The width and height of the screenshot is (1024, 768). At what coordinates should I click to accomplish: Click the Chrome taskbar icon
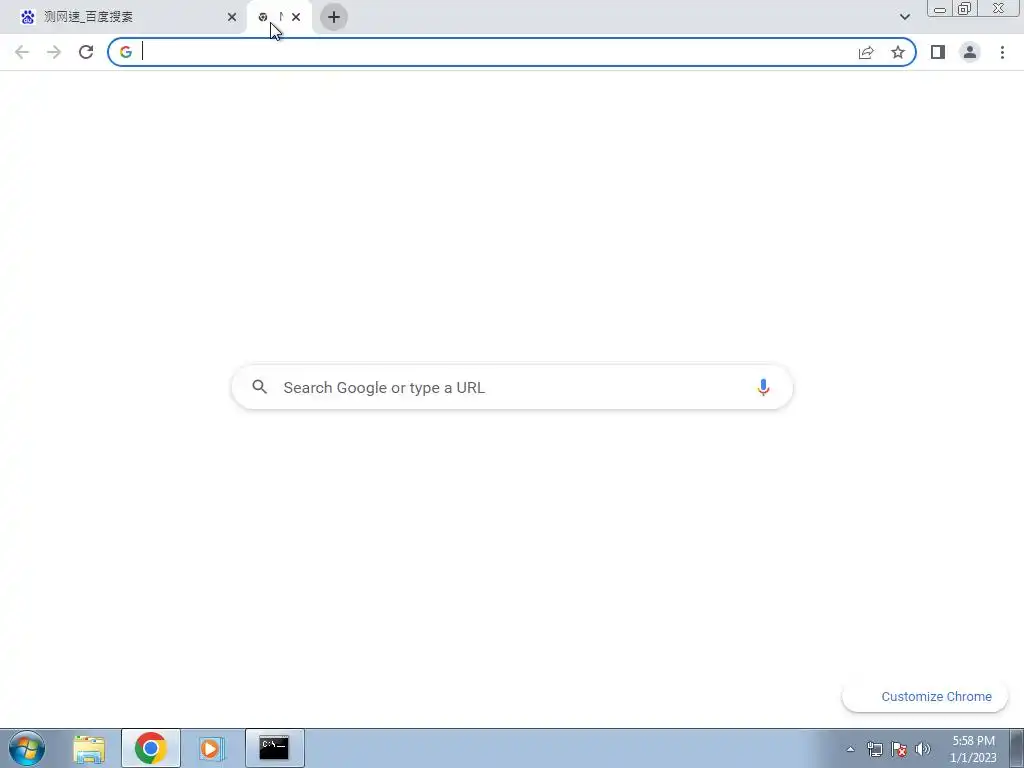[x=151, y=748]
